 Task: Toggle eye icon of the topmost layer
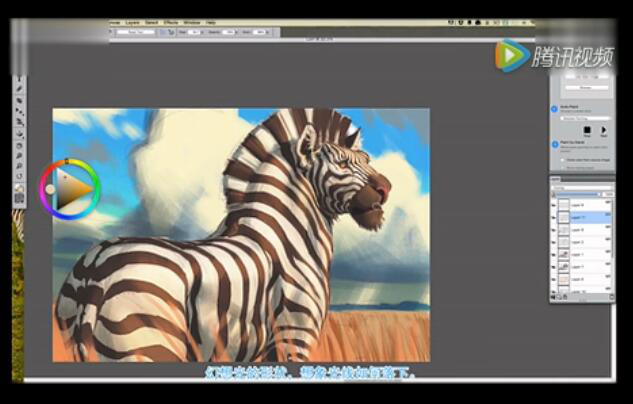[554, 205]
